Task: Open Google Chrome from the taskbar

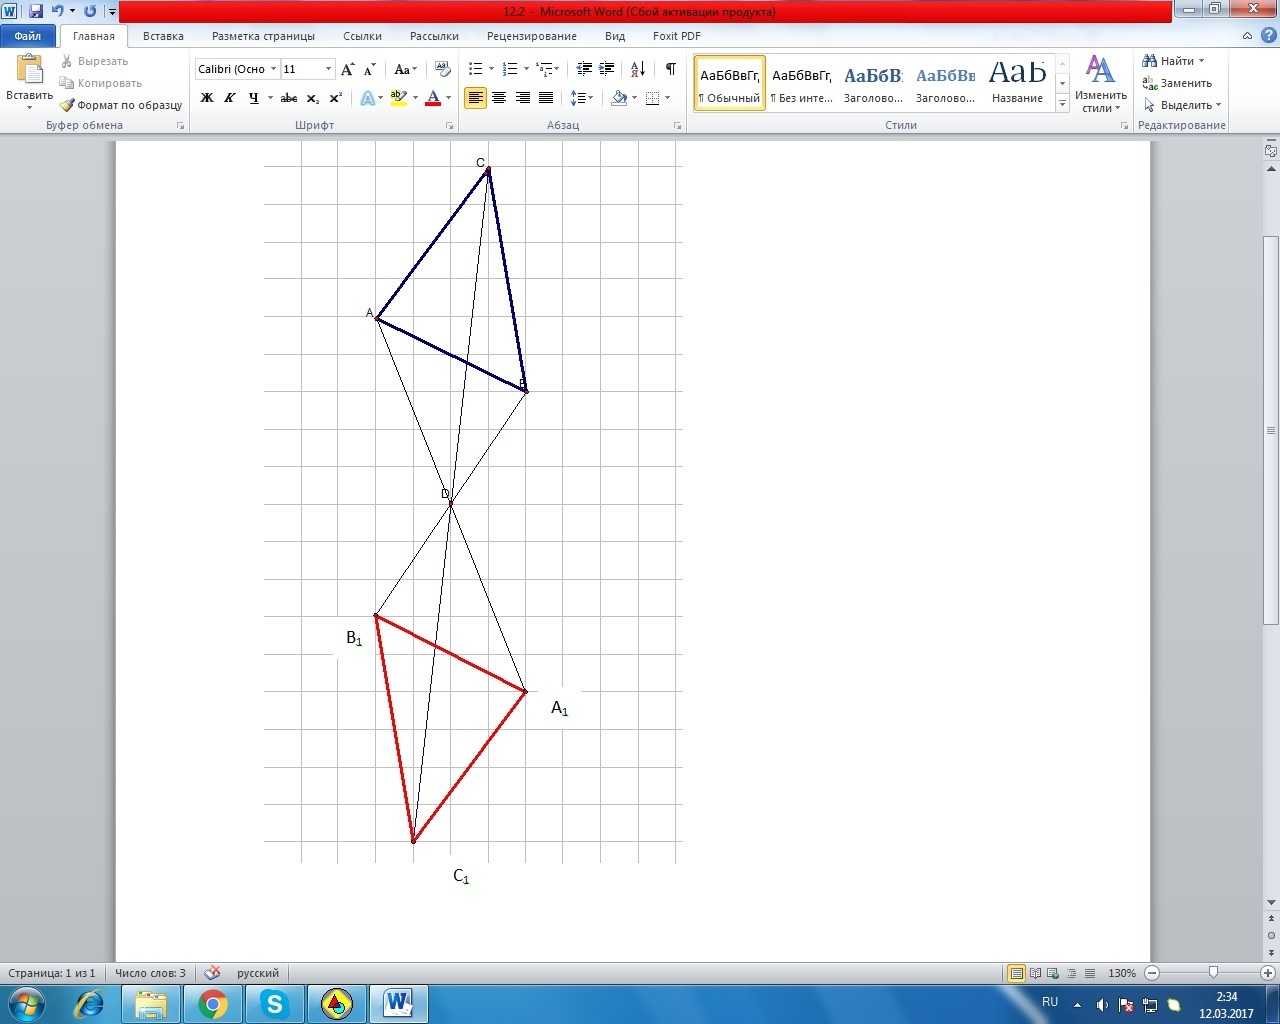Action: [x=212, y=1004]
